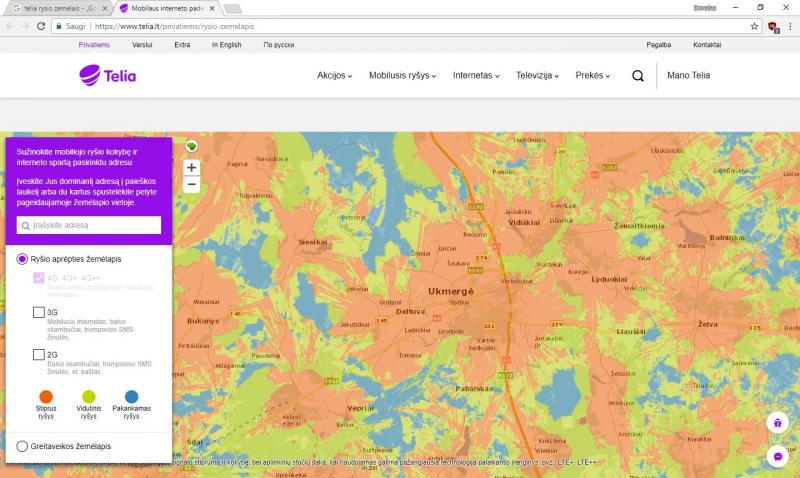Click the green map layer icon
The image size is (800, 478).
(x=191, y=146)
